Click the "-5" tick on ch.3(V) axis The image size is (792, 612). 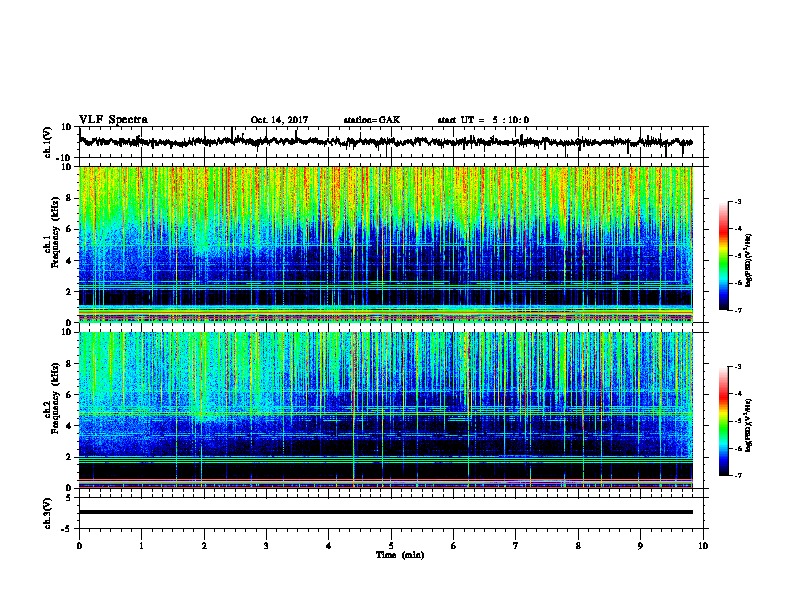pyautogui.click(x=67, y=529)
